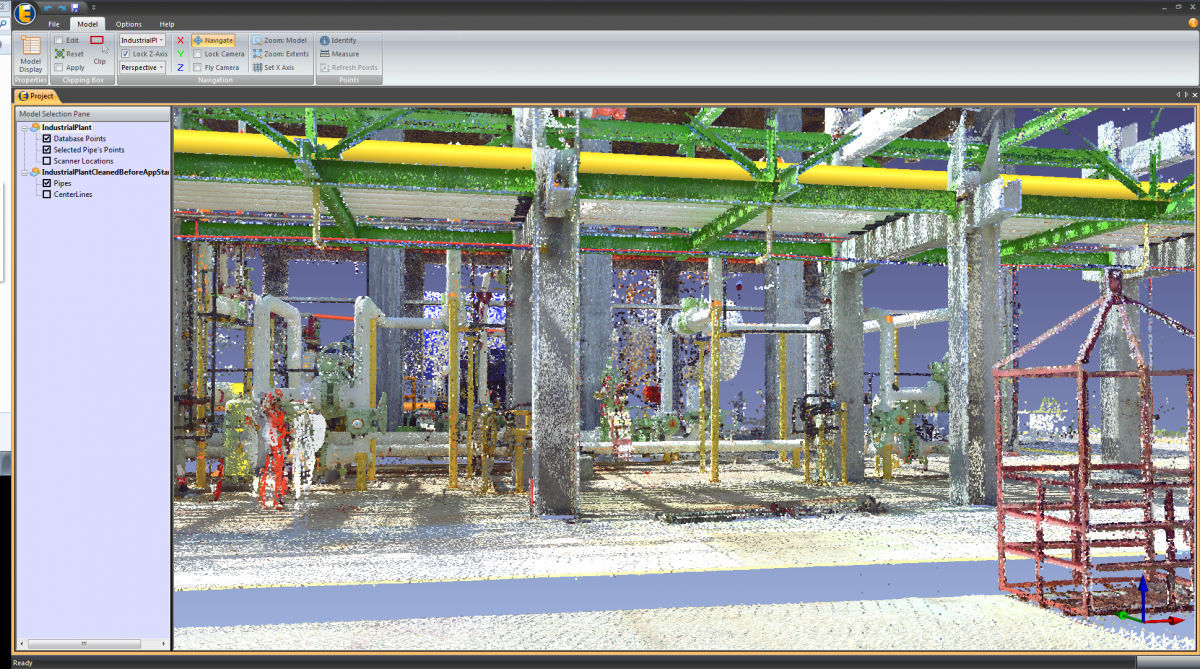Switch to the Options ribbon tab

128,24
